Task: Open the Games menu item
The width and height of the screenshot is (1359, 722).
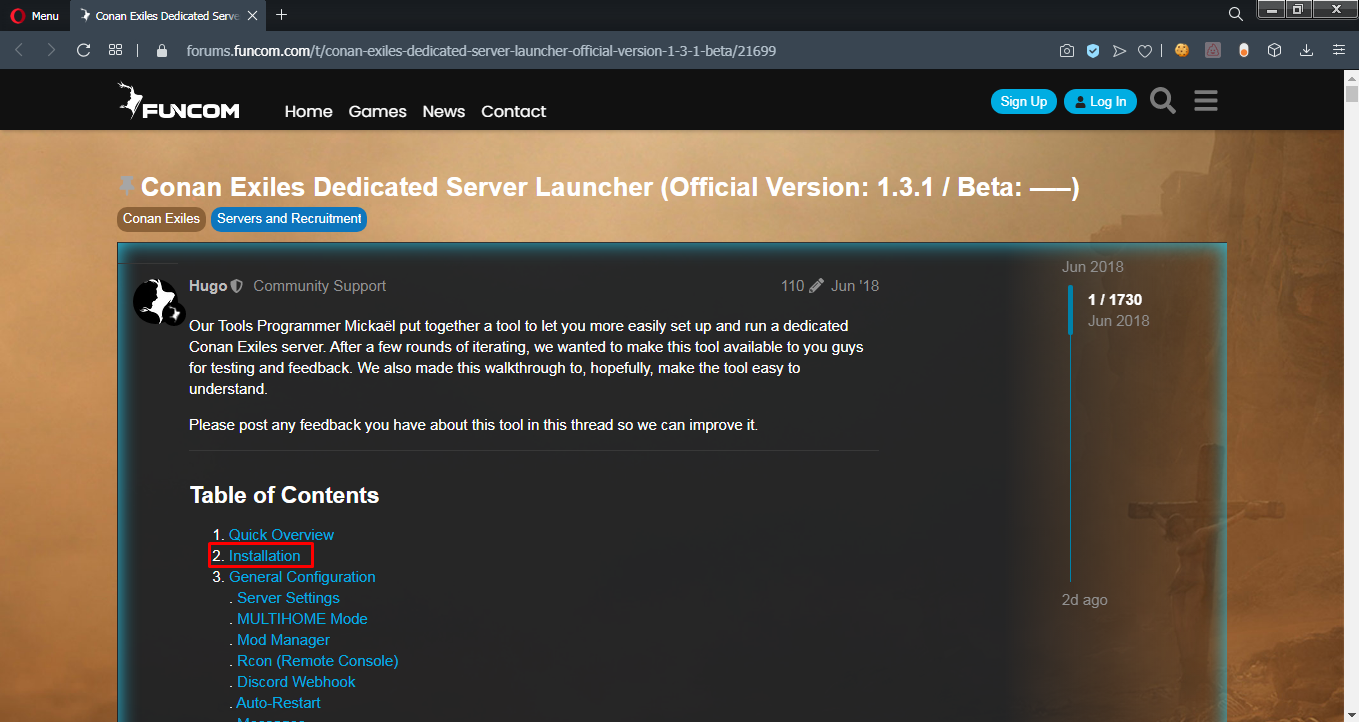Action: coord(377,111)
